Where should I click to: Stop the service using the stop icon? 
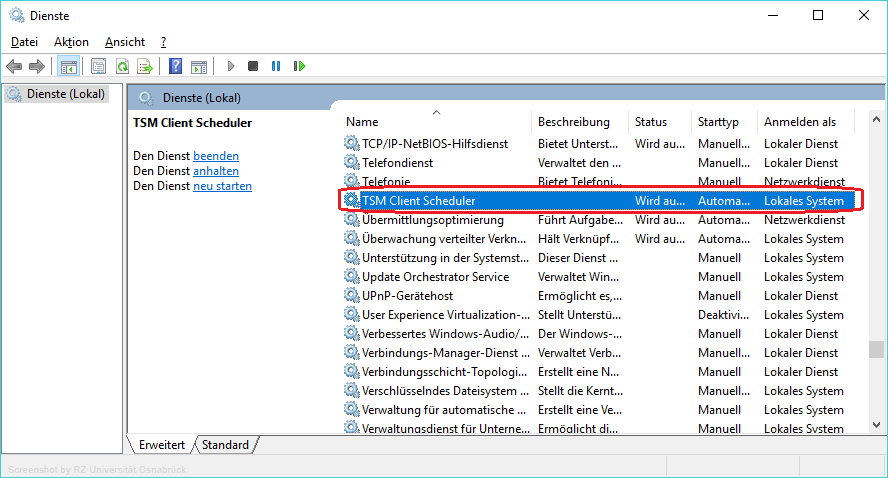[x=253, y=66]
